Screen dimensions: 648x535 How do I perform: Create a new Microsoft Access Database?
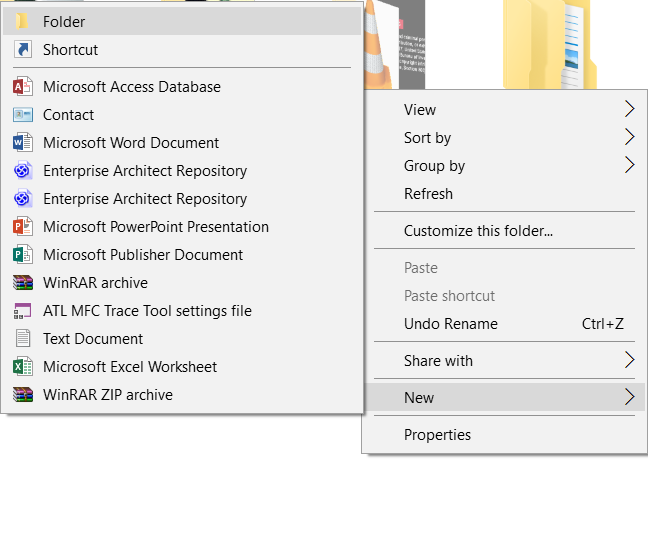(182, 86)
